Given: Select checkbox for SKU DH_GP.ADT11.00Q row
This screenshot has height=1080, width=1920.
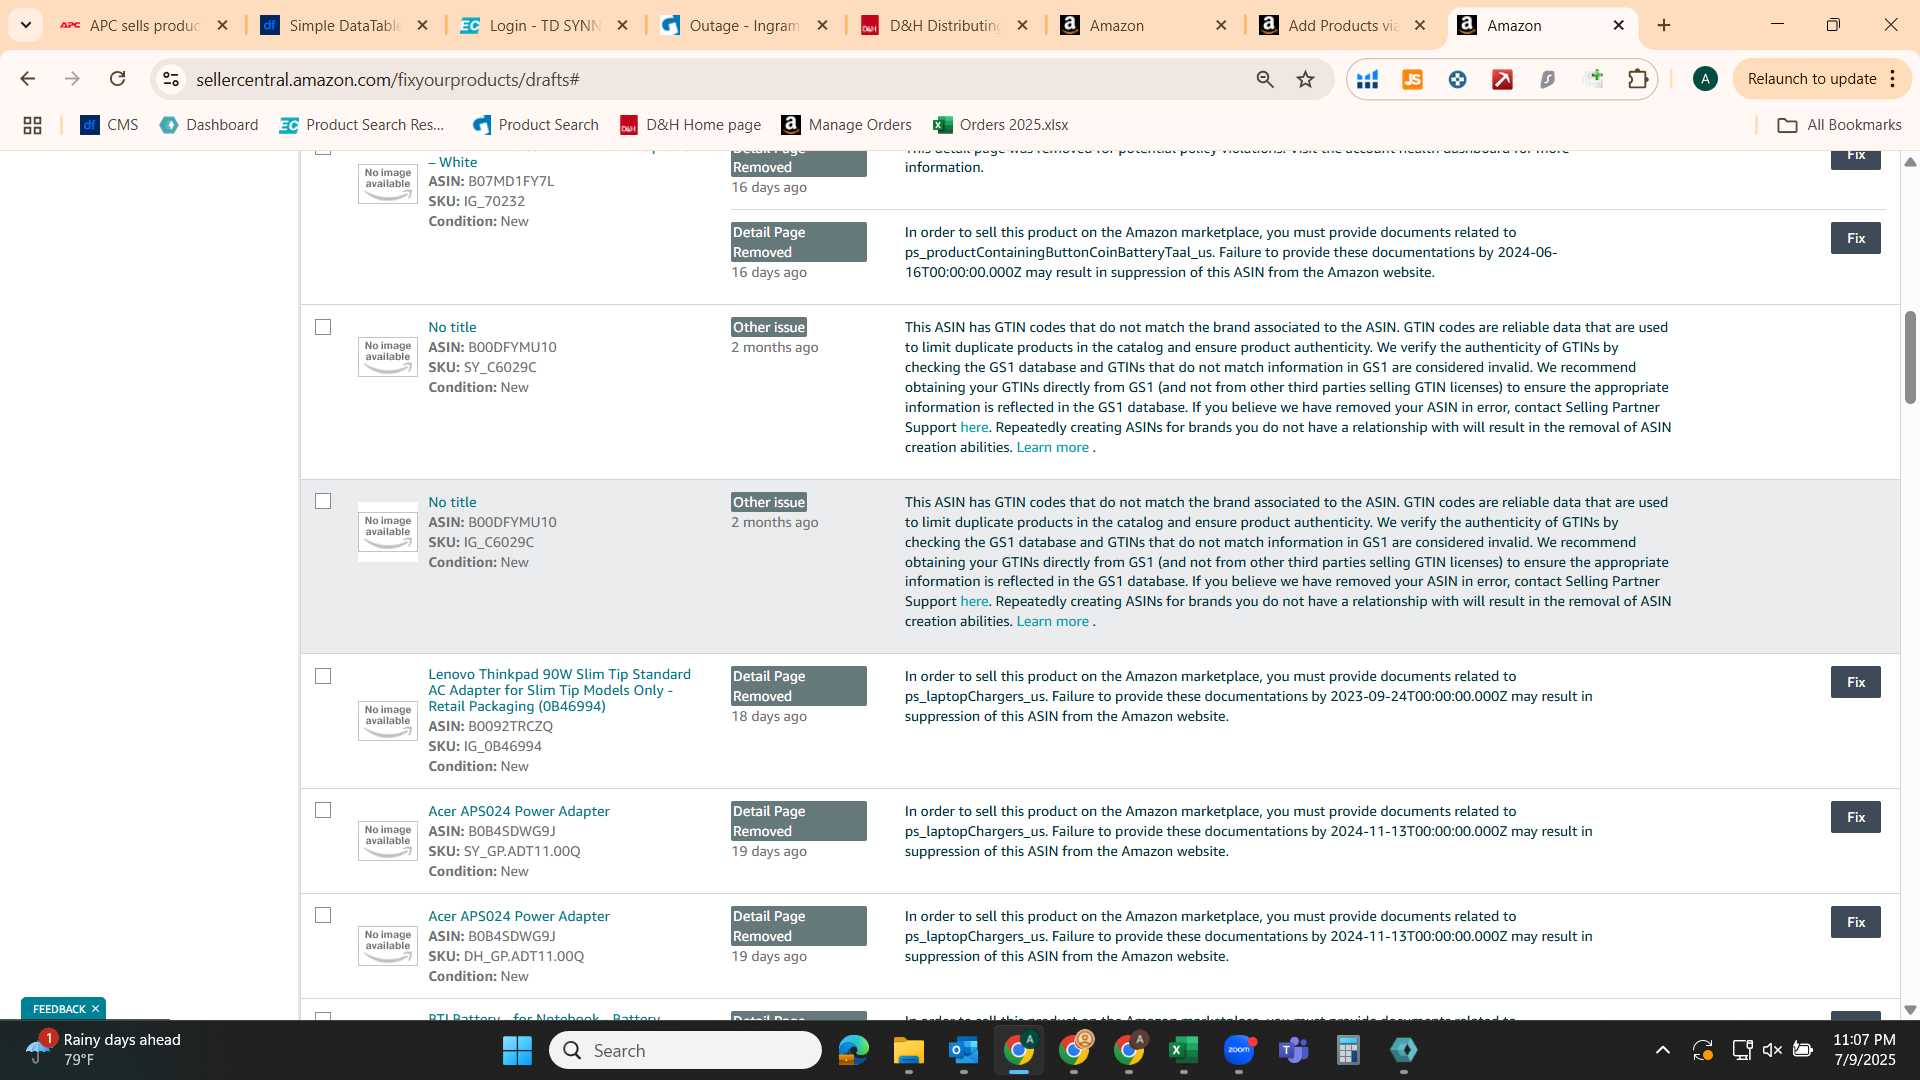Looking at the screenshot, I should coord(323,915).
